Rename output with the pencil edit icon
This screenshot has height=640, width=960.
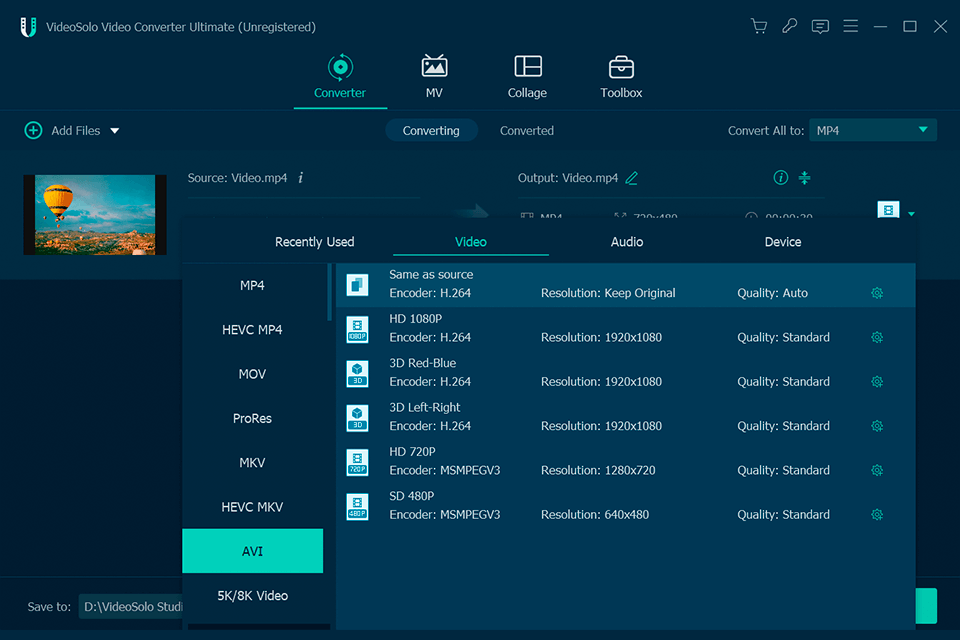632,177
